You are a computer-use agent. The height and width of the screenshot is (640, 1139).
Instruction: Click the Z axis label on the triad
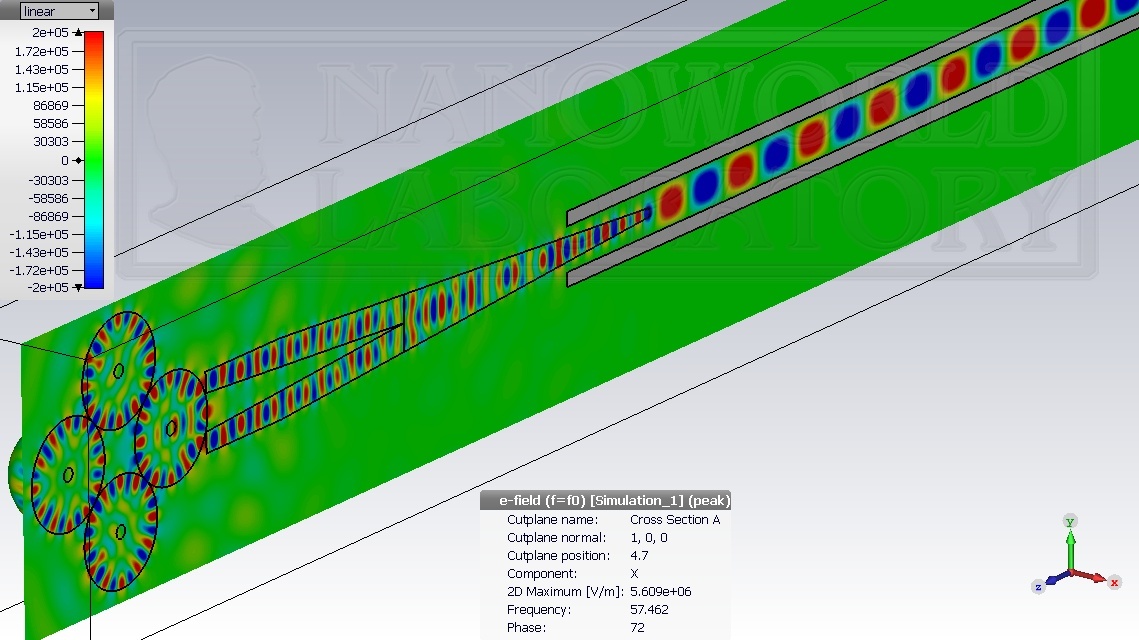(1038, 587)
